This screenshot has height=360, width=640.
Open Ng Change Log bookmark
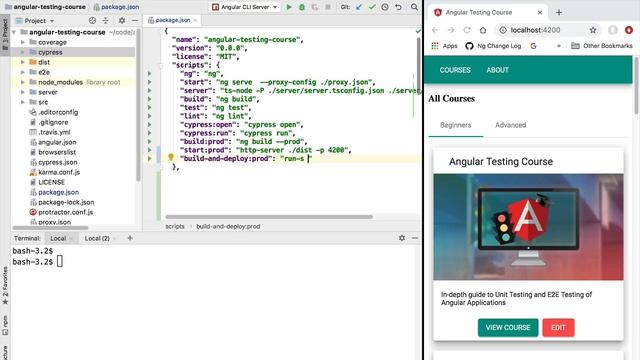tap(493, 46)
